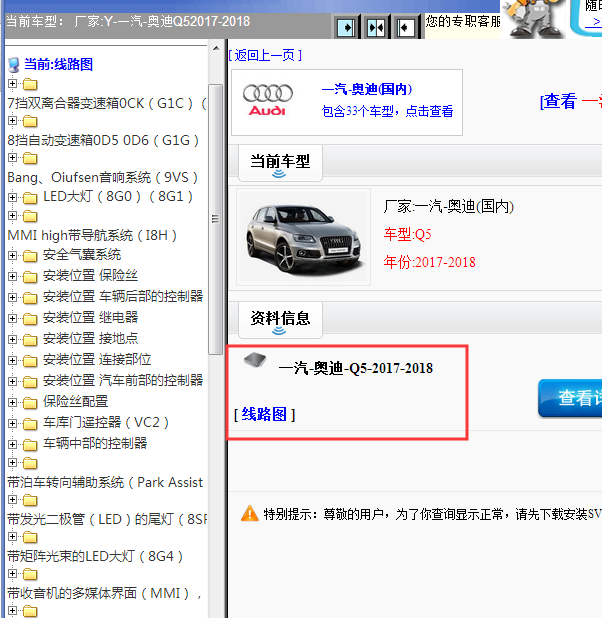The height and width of the screenshot is (618, 602).
Task: Click the blue 查看 button
Action: point(570,398)
